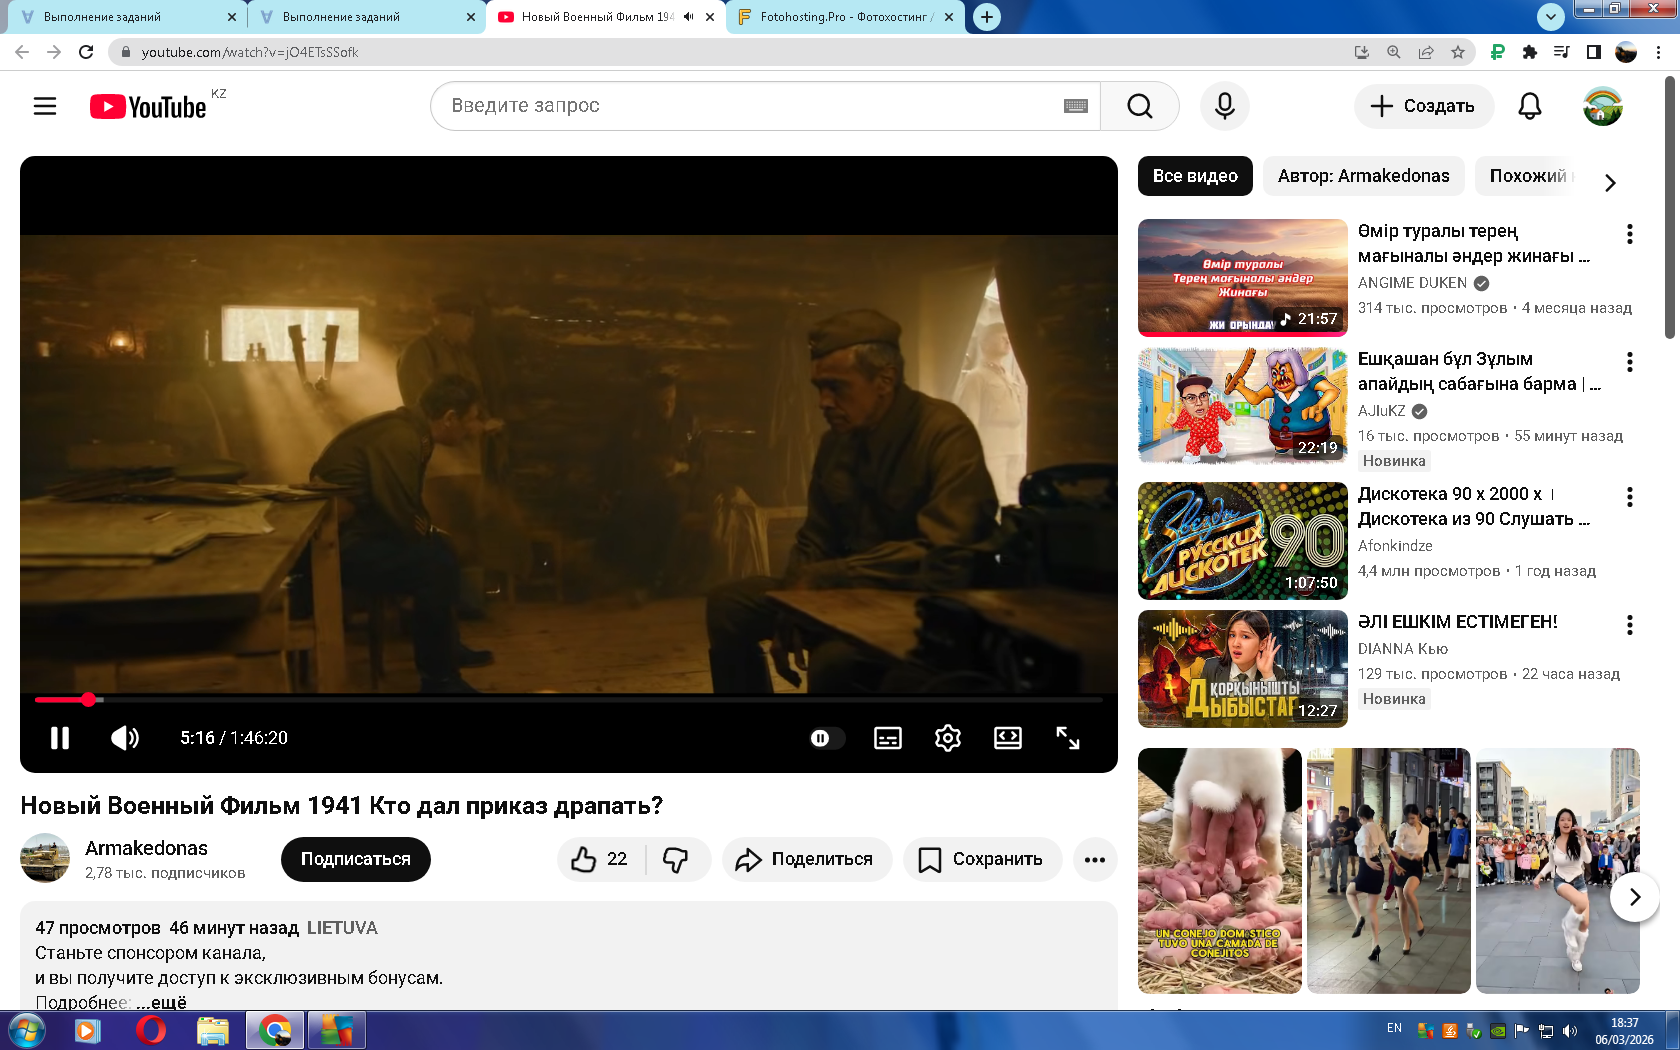Share this page from the address bar
1680x1050 pixels.
click(x=1426, y=52)
